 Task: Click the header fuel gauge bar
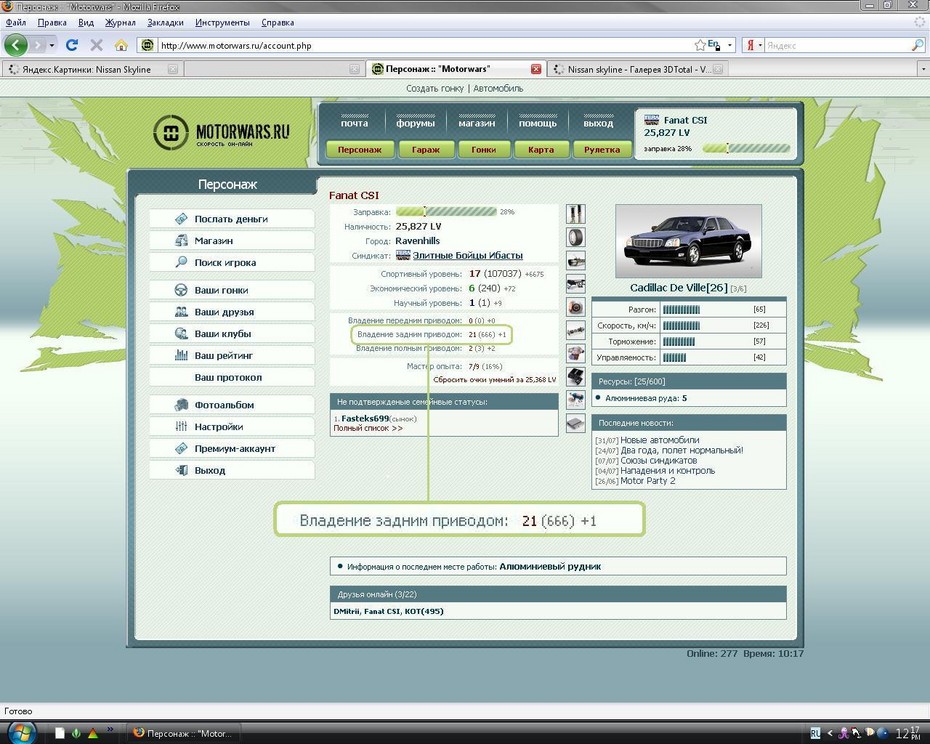click(x=746, y=148)
